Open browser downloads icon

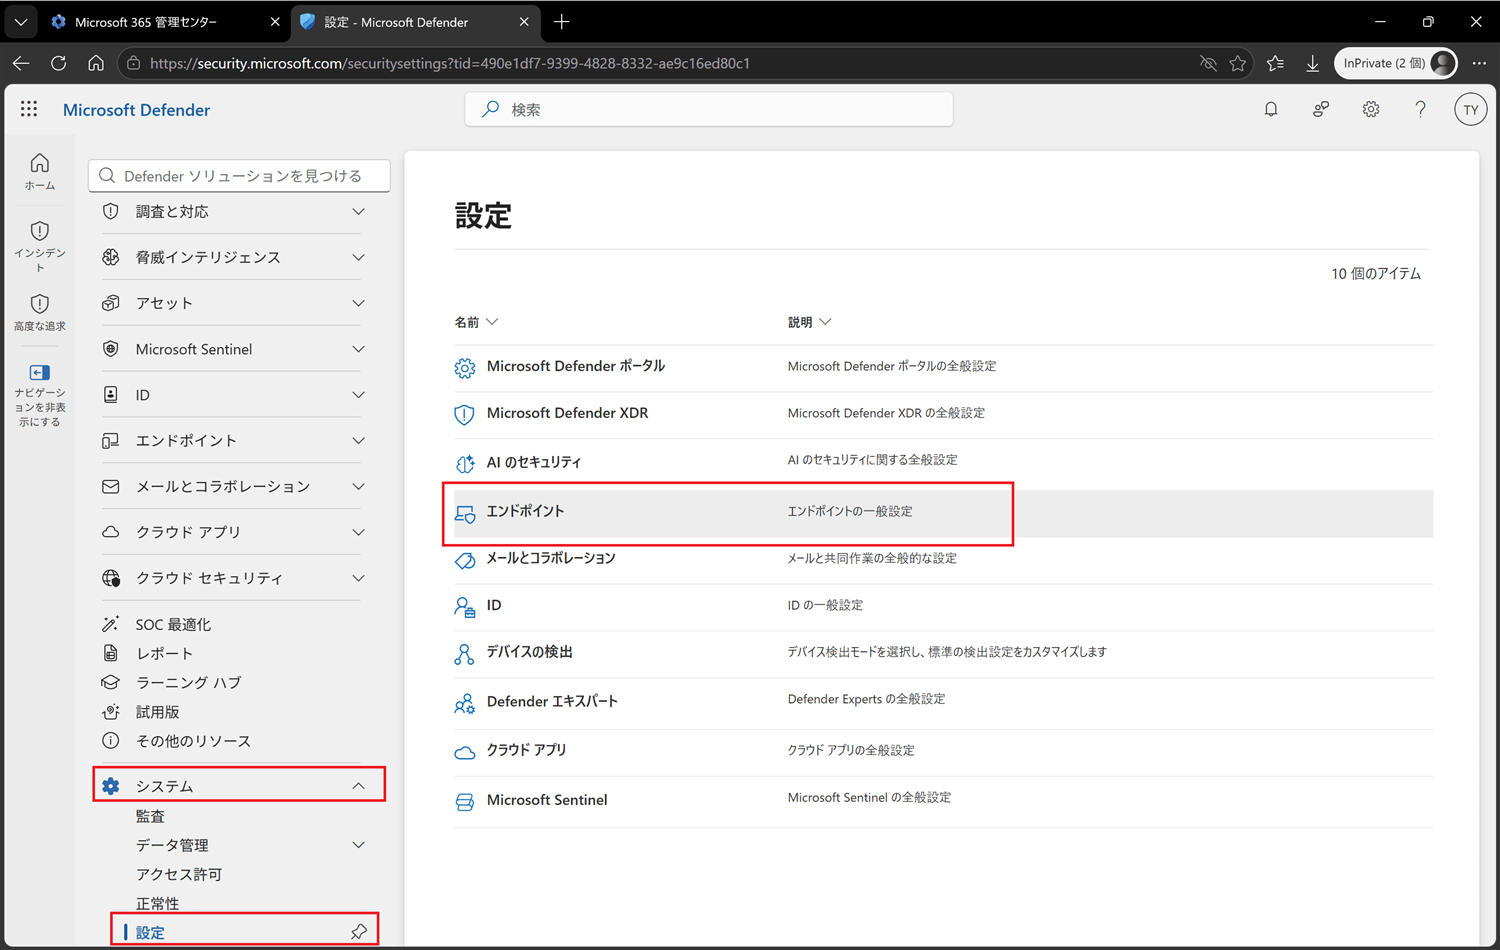tap(1312, 63)
